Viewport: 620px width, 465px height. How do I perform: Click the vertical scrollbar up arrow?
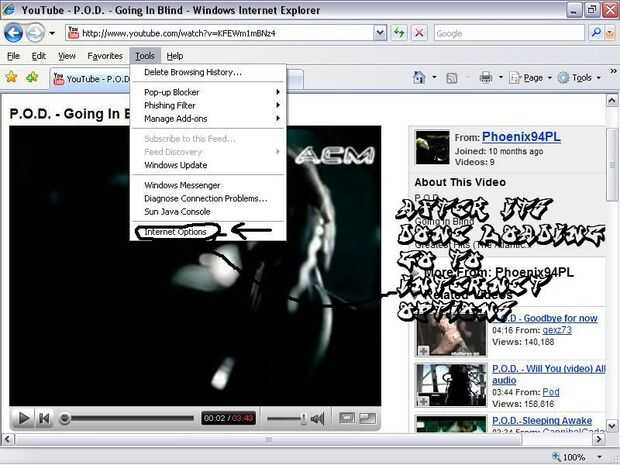pyautogui.click(x=612, y=100)
